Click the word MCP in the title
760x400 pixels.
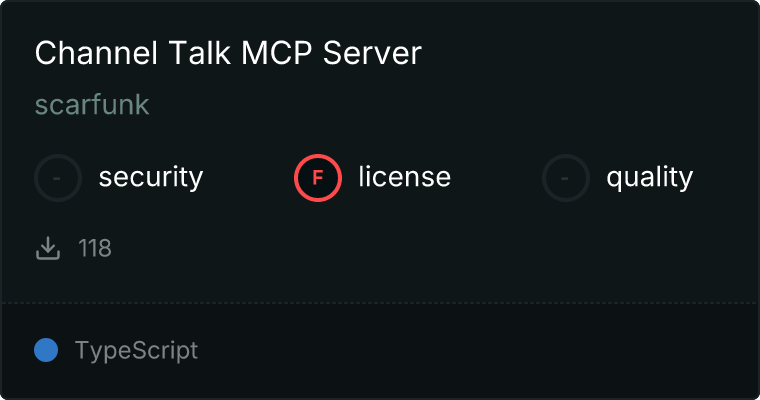[277, 52]
